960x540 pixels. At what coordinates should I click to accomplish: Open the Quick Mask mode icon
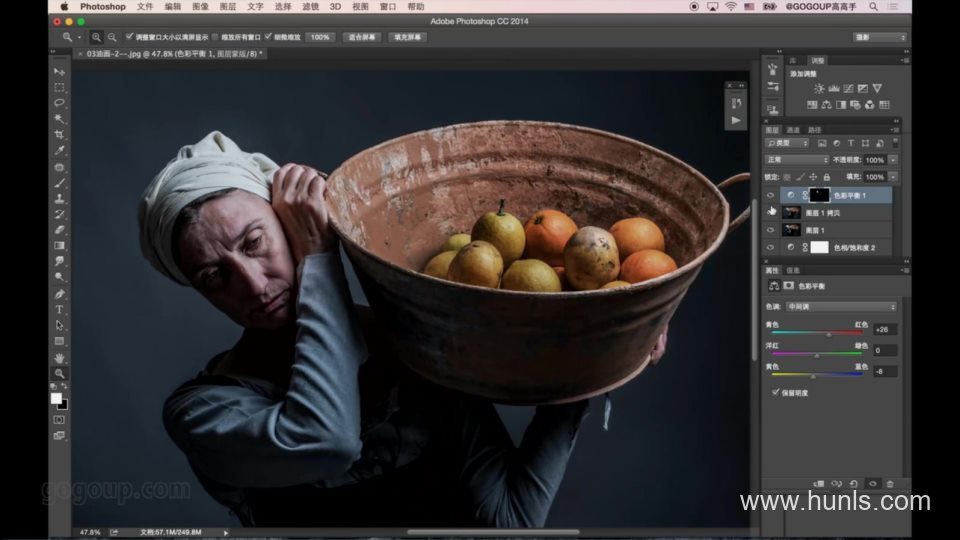click(x=59, y=420)
